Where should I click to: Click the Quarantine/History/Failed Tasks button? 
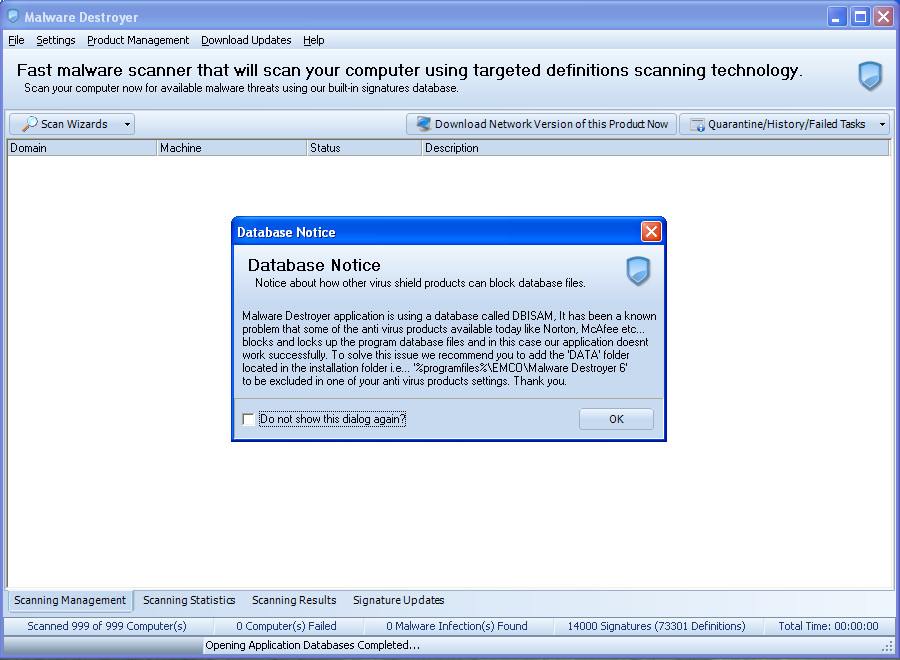[784, 124]
